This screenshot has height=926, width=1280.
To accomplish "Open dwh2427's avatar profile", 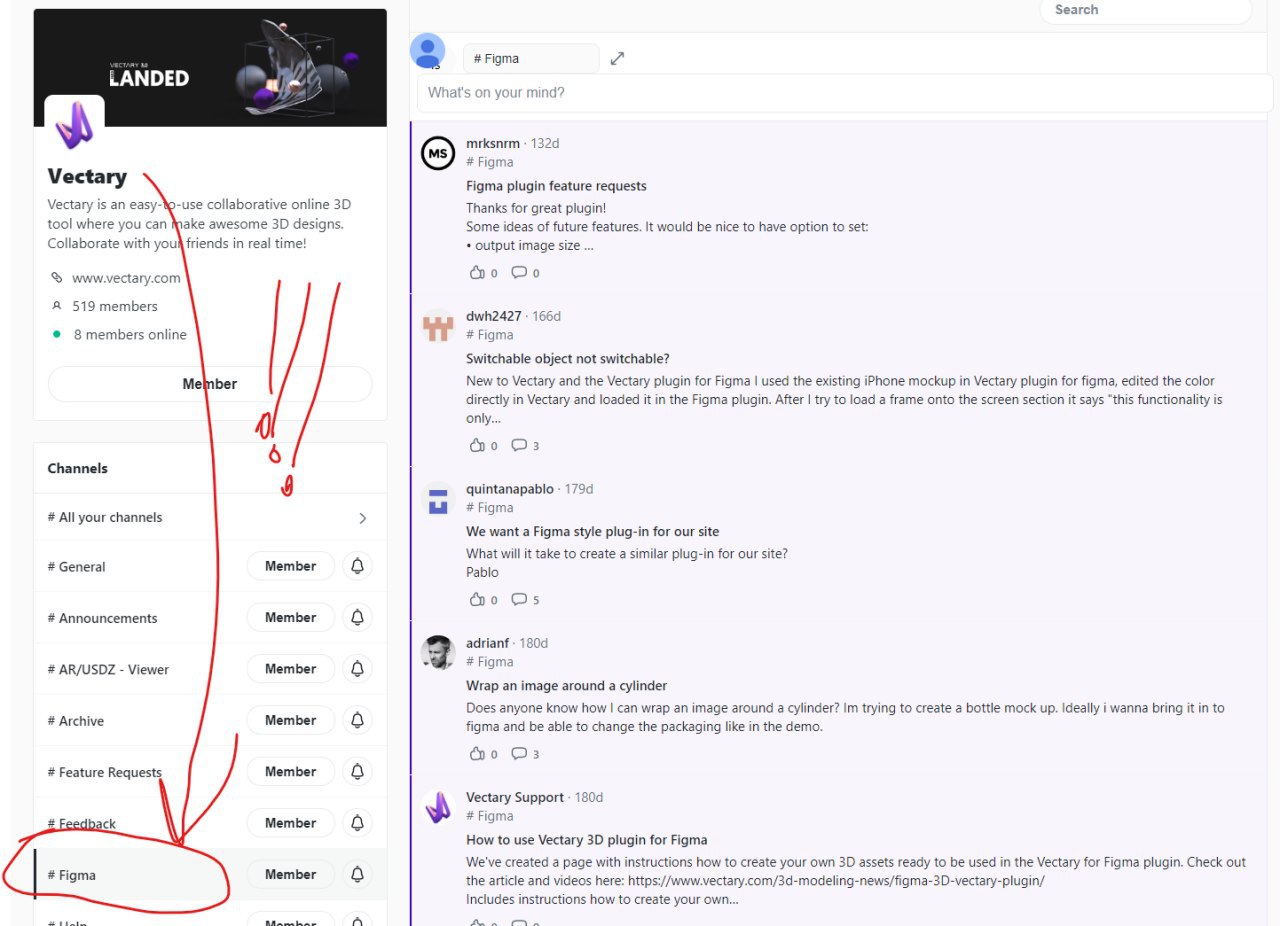I will [438, 326].
